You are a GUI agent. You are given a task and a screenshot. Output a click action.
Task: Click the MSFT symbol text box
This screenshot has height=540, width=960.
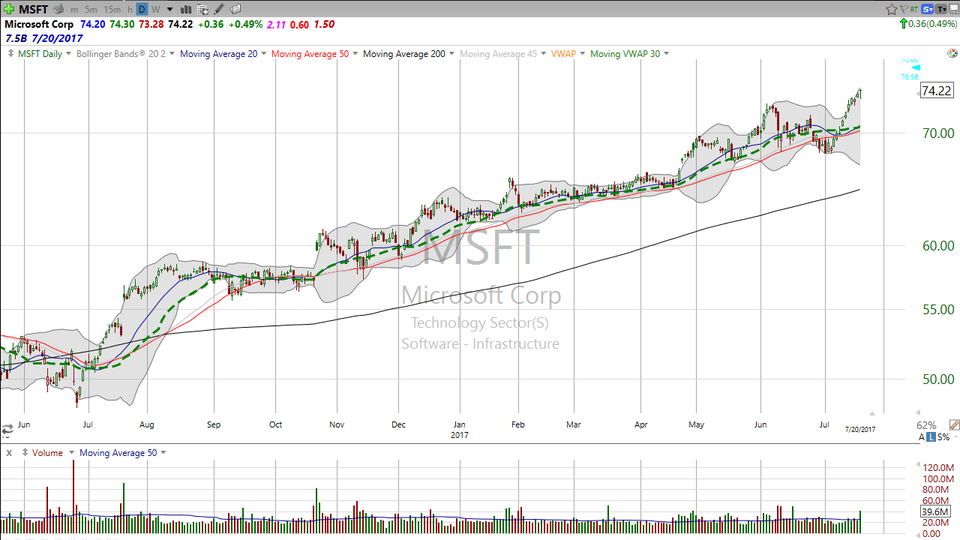pos(34,9)
